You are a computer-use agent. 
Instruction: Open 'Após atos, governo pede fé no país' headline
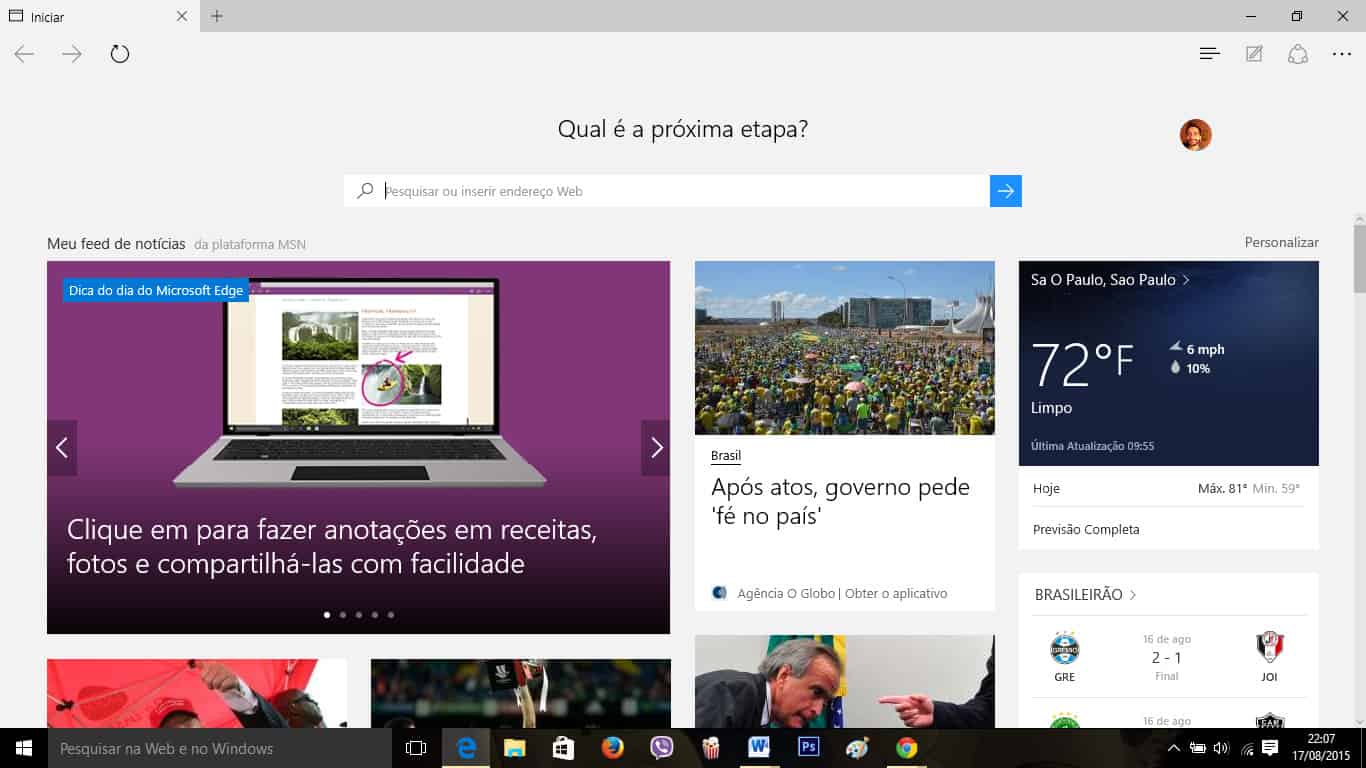coord(840,502)
